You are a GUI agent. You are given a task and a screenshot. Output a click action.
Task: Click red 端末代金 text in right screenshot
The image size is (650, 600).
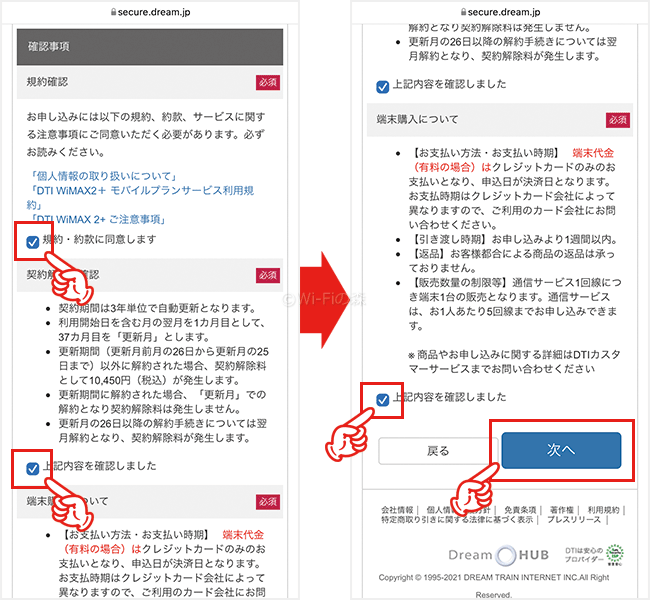tap(593, 153)
